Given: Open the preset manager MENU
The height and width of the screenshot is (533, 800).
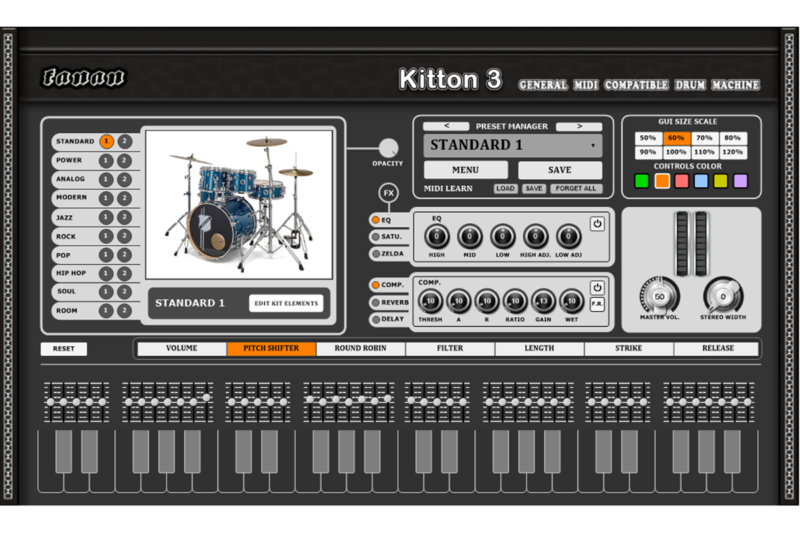Looking at the screenshot, I should pyautogui.click(x=465, y=170).
